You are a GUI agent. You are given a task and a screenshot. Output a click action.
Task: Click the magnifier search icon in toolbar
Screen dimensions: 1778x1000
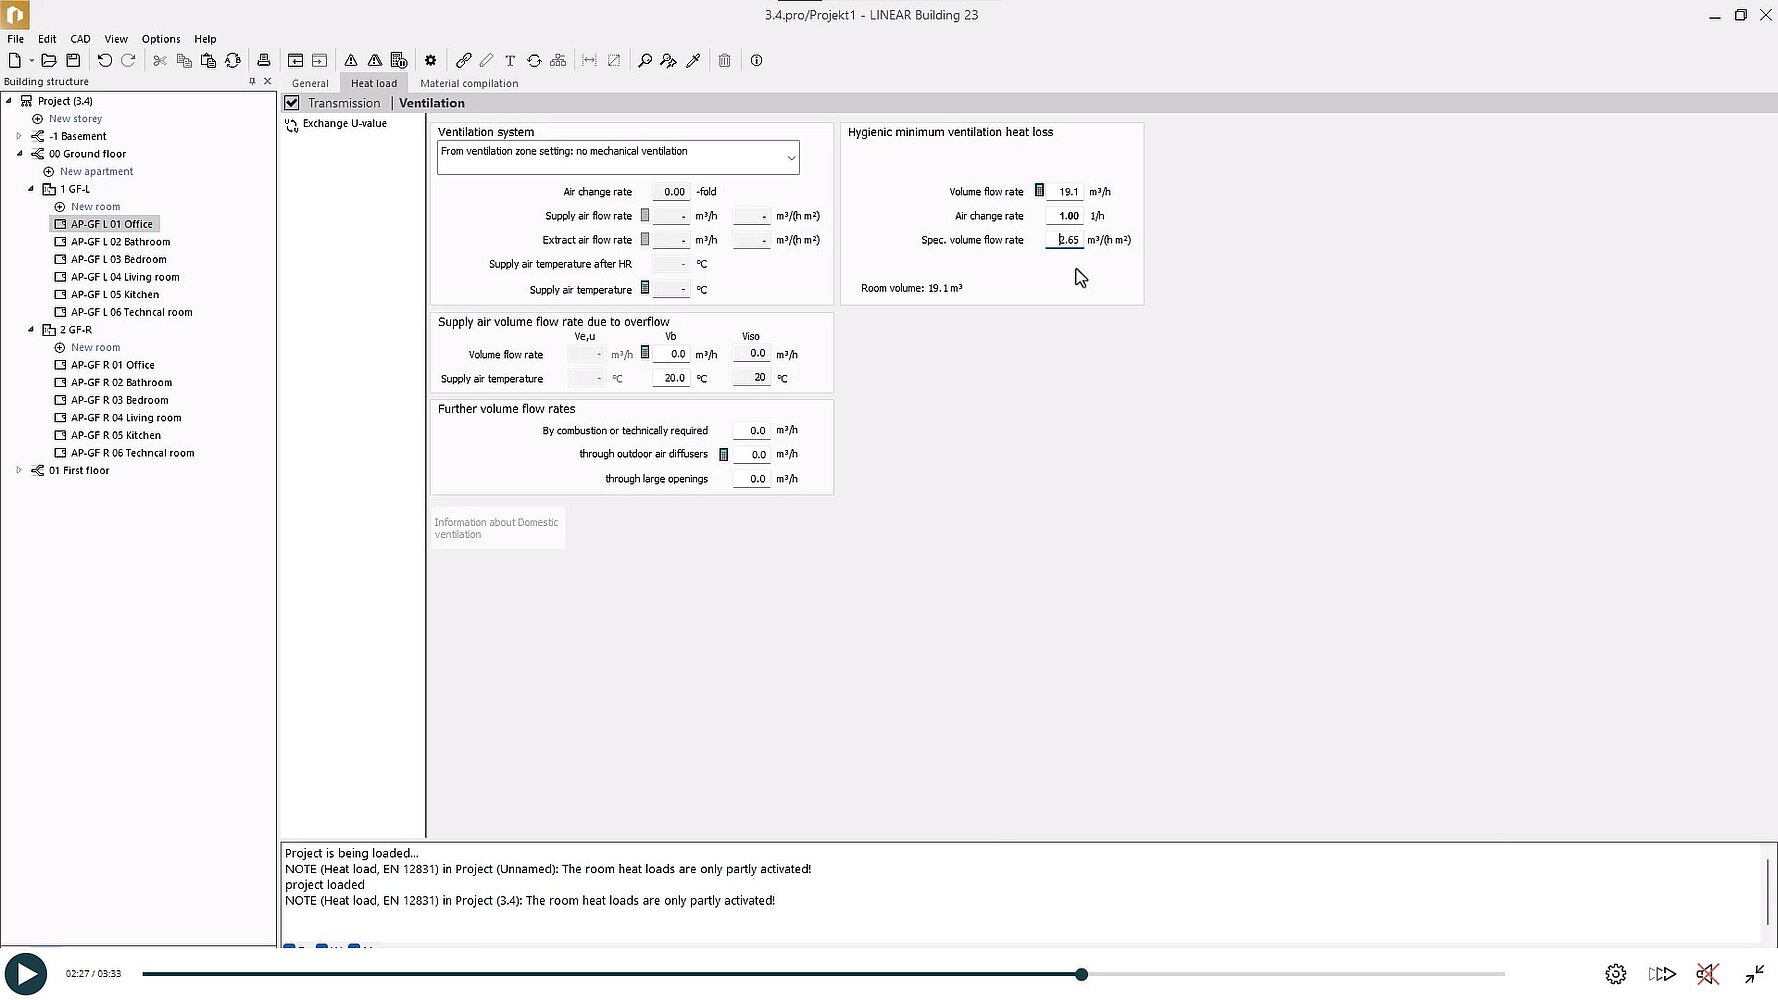[x=645, y=61]
